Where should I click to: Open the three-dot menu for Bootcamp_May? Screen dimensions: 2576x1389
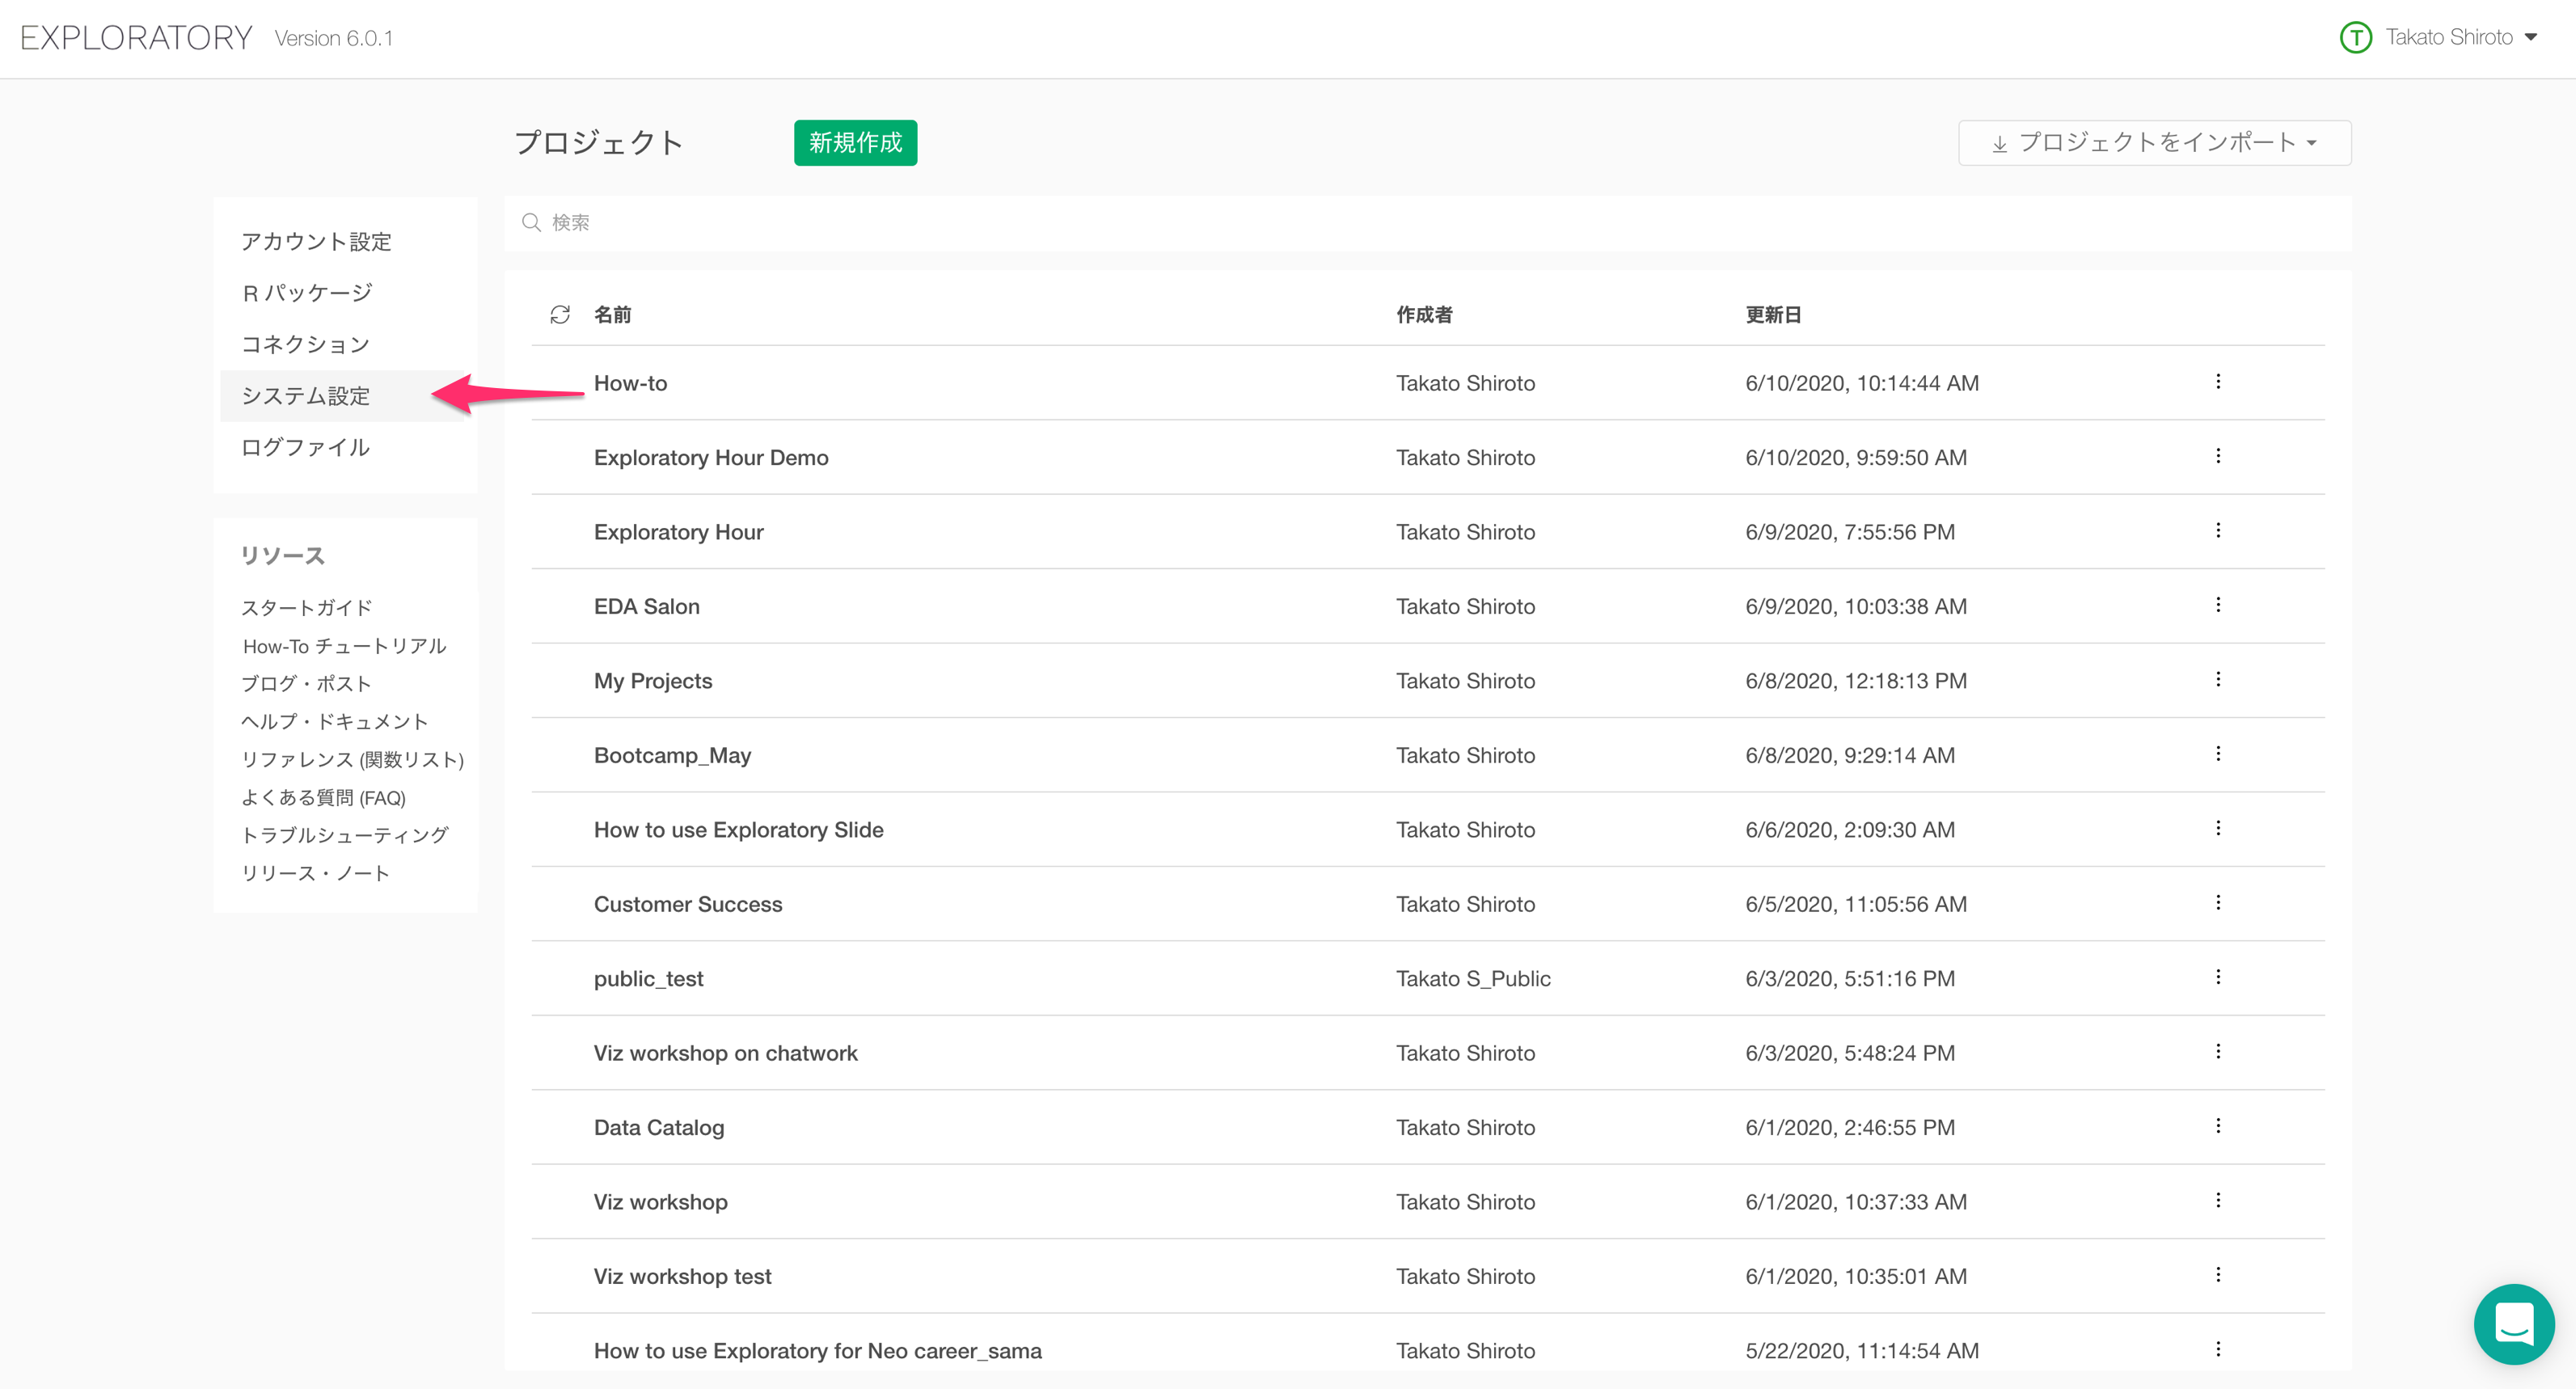pyautogui.click(x=2218, y=754)
